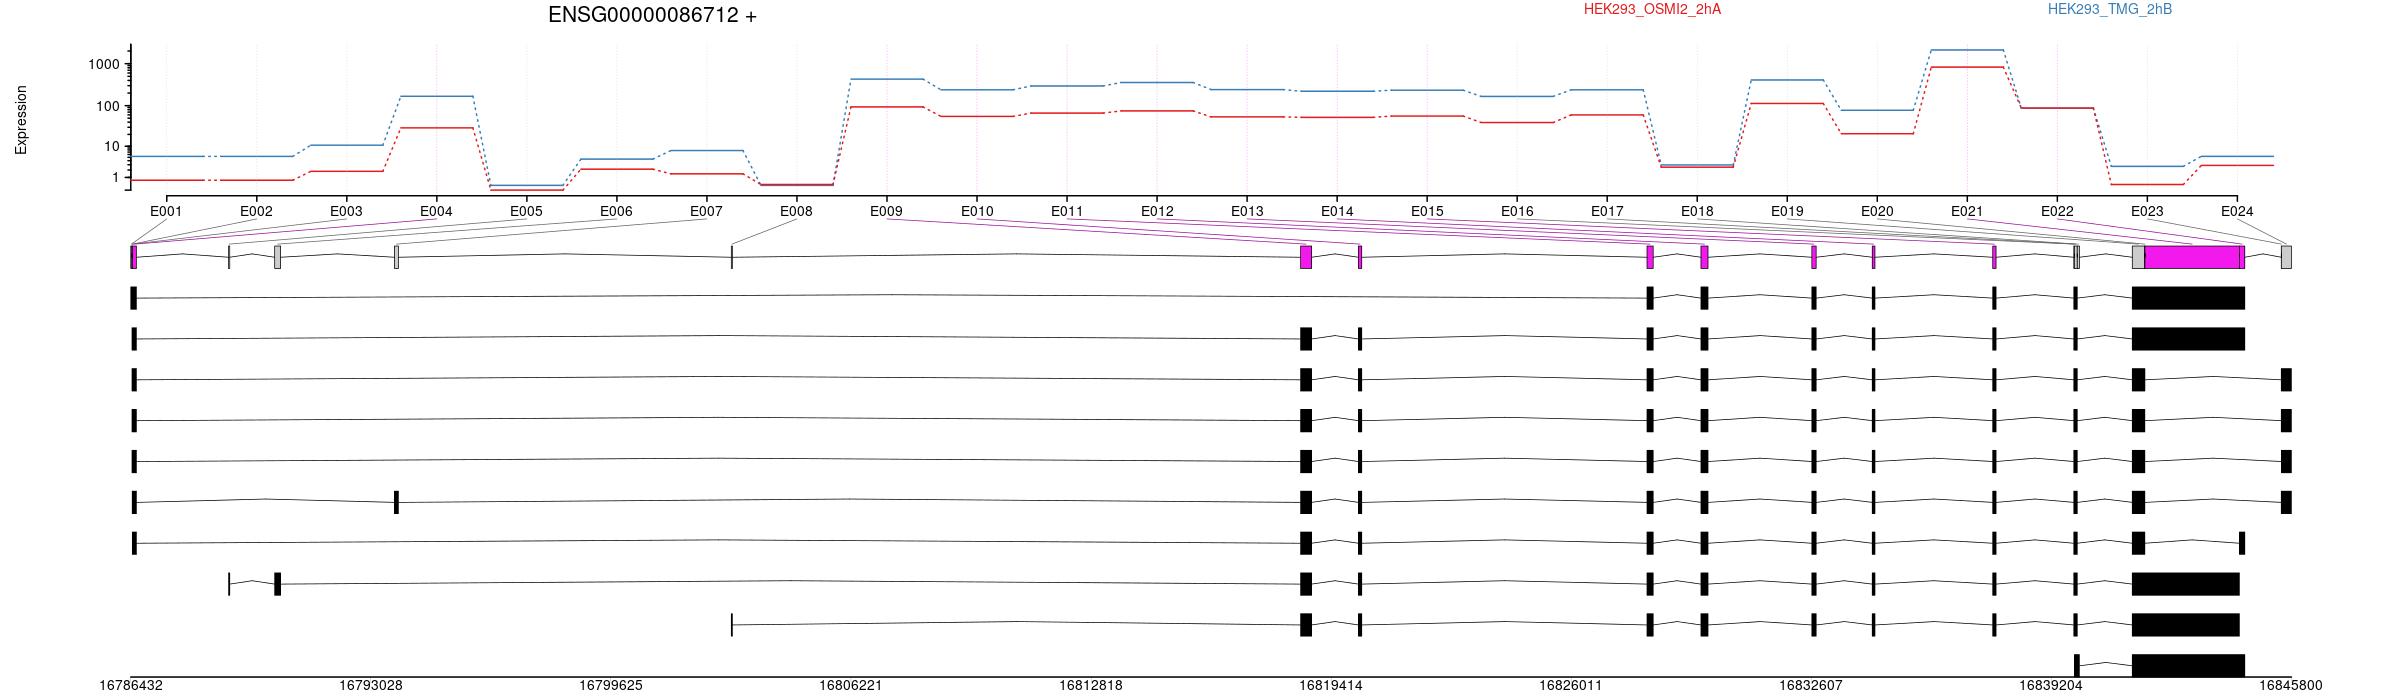Screen dimensions: 2400x700
Task: Click y-axis tick value 1
Action: click(x=116, y=178)
